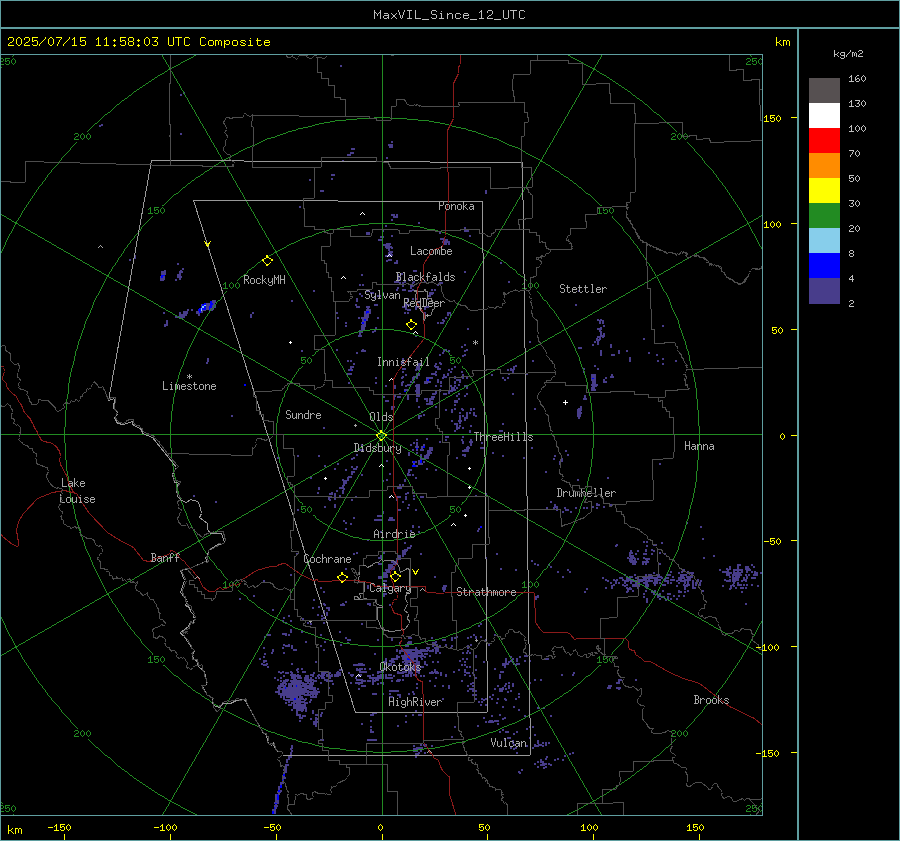Screen dimensions: 900x841
Task: Click the Ponoka city label
Action: pos(456,206)
